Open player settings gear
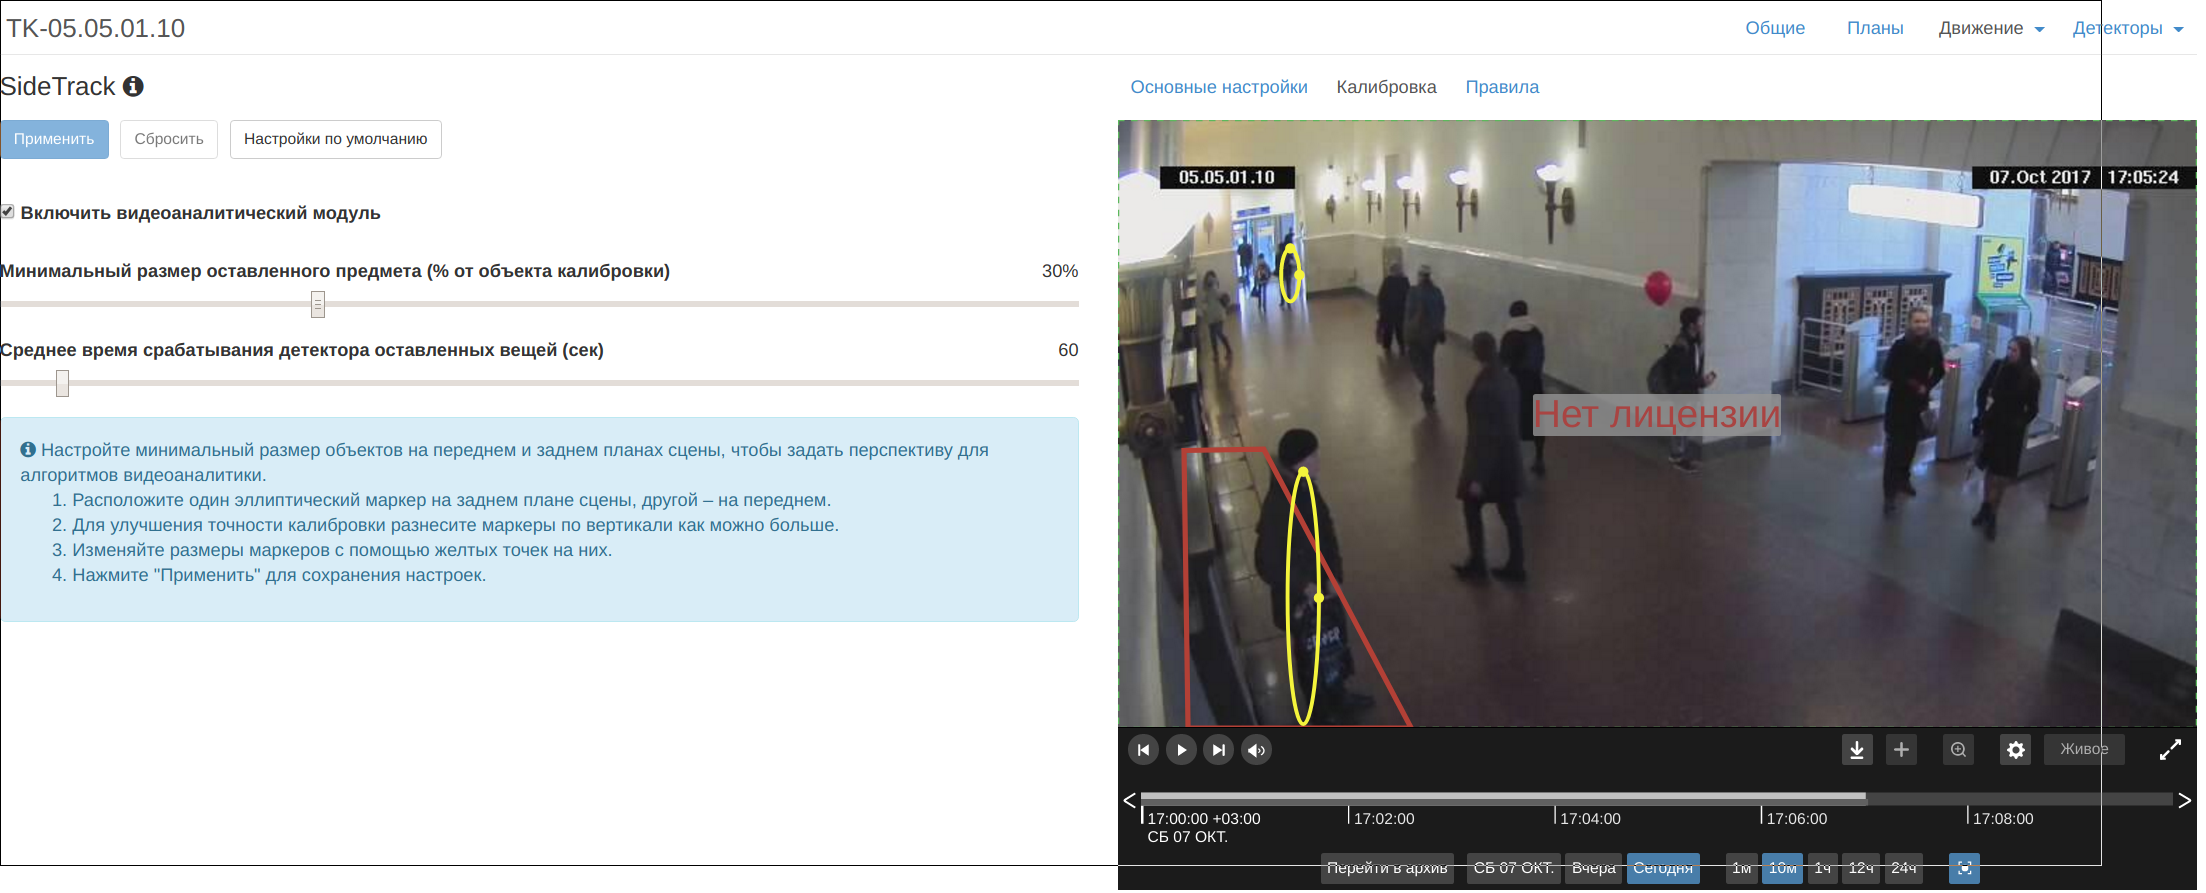Image resolution: width=2206 pixels, height=893 pixels. click(2016, 750)
